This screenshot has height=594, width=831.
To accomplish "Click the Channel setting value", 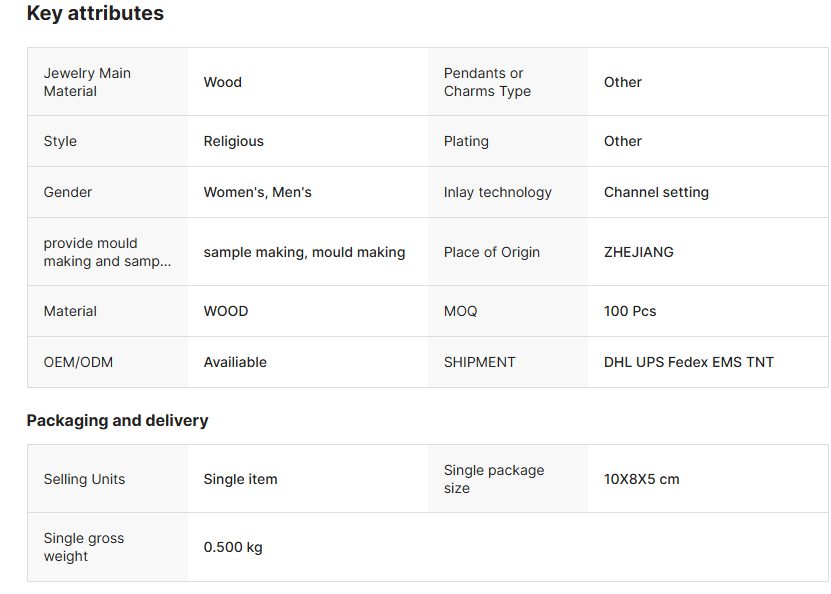I will click(x=656, y=192).
